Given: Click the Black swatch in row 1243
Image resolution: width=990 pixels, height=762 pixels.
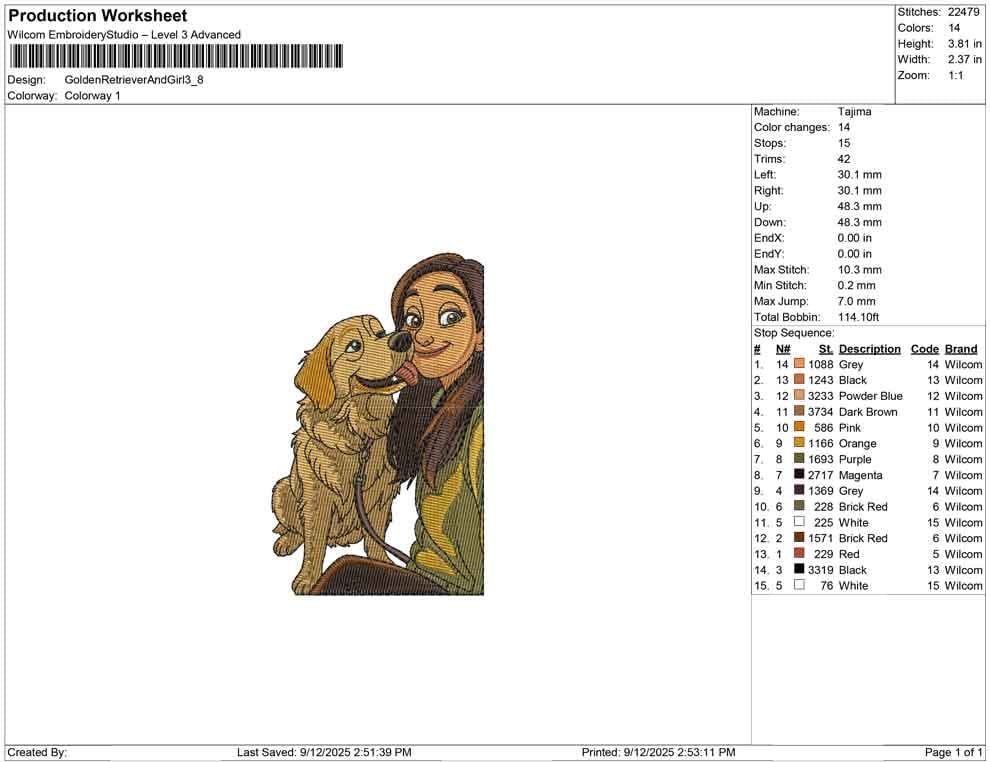Looking at the screenshot, I should (799, 379).
